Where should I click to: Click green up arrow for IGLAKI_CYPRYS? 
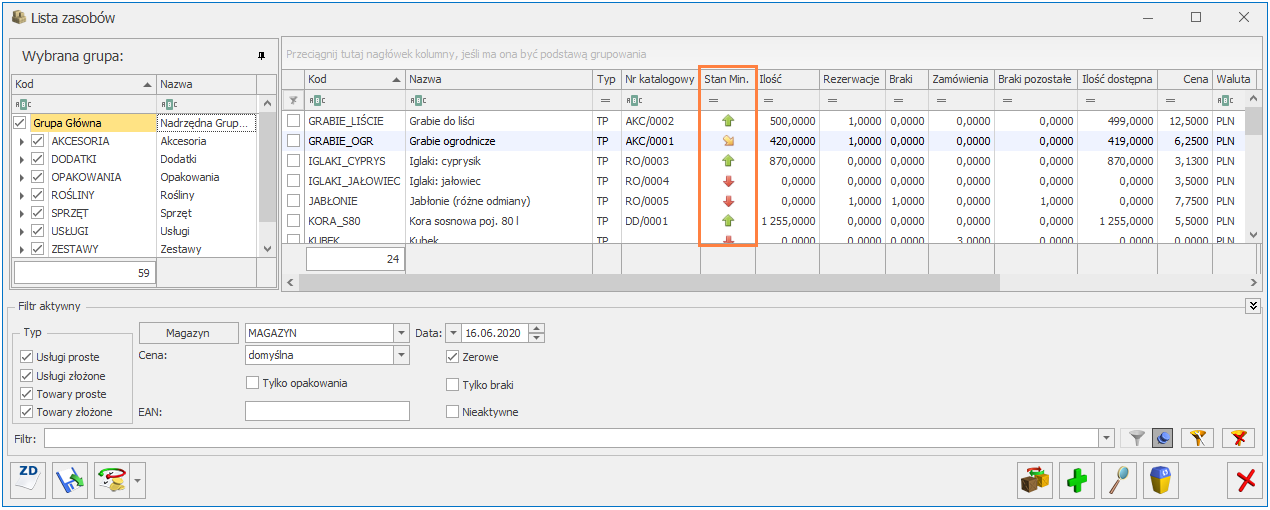coord(728,161)
